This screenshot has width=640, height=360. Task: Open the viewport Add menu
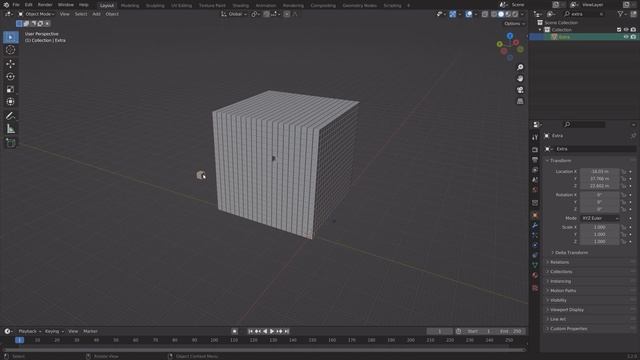pyautogui.click(x=96, y=14)
